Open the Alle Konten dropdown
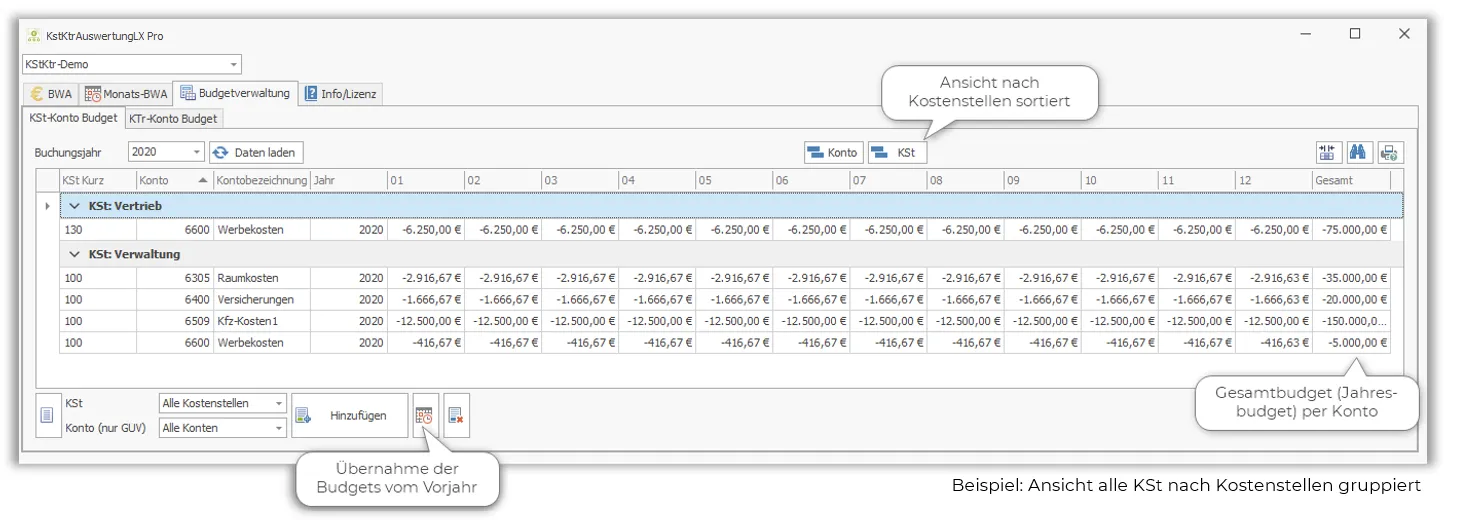The width and height of the screenshot is (1458, 520). point(277,428)
